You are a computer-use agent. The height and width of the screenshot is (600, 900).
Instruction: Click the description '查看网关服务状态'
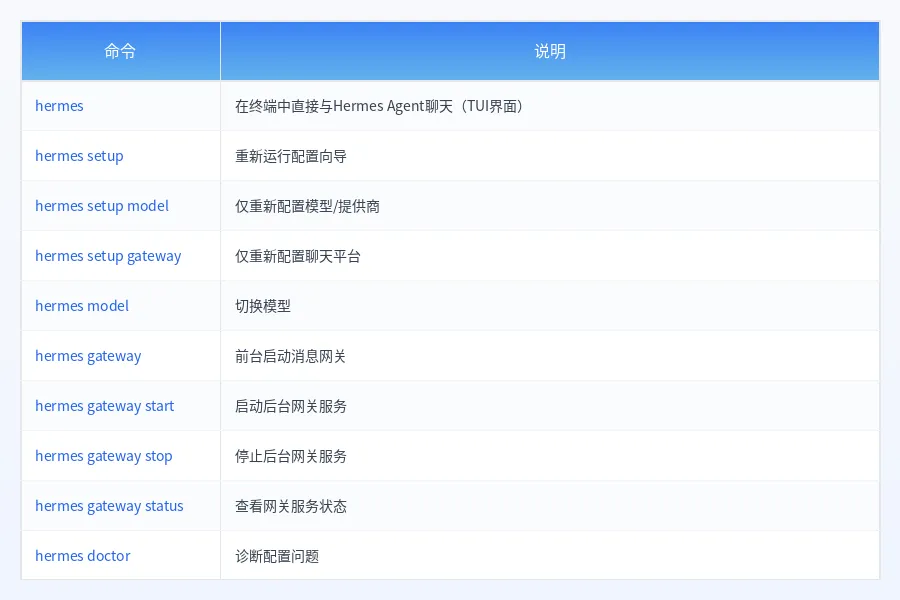291,506
